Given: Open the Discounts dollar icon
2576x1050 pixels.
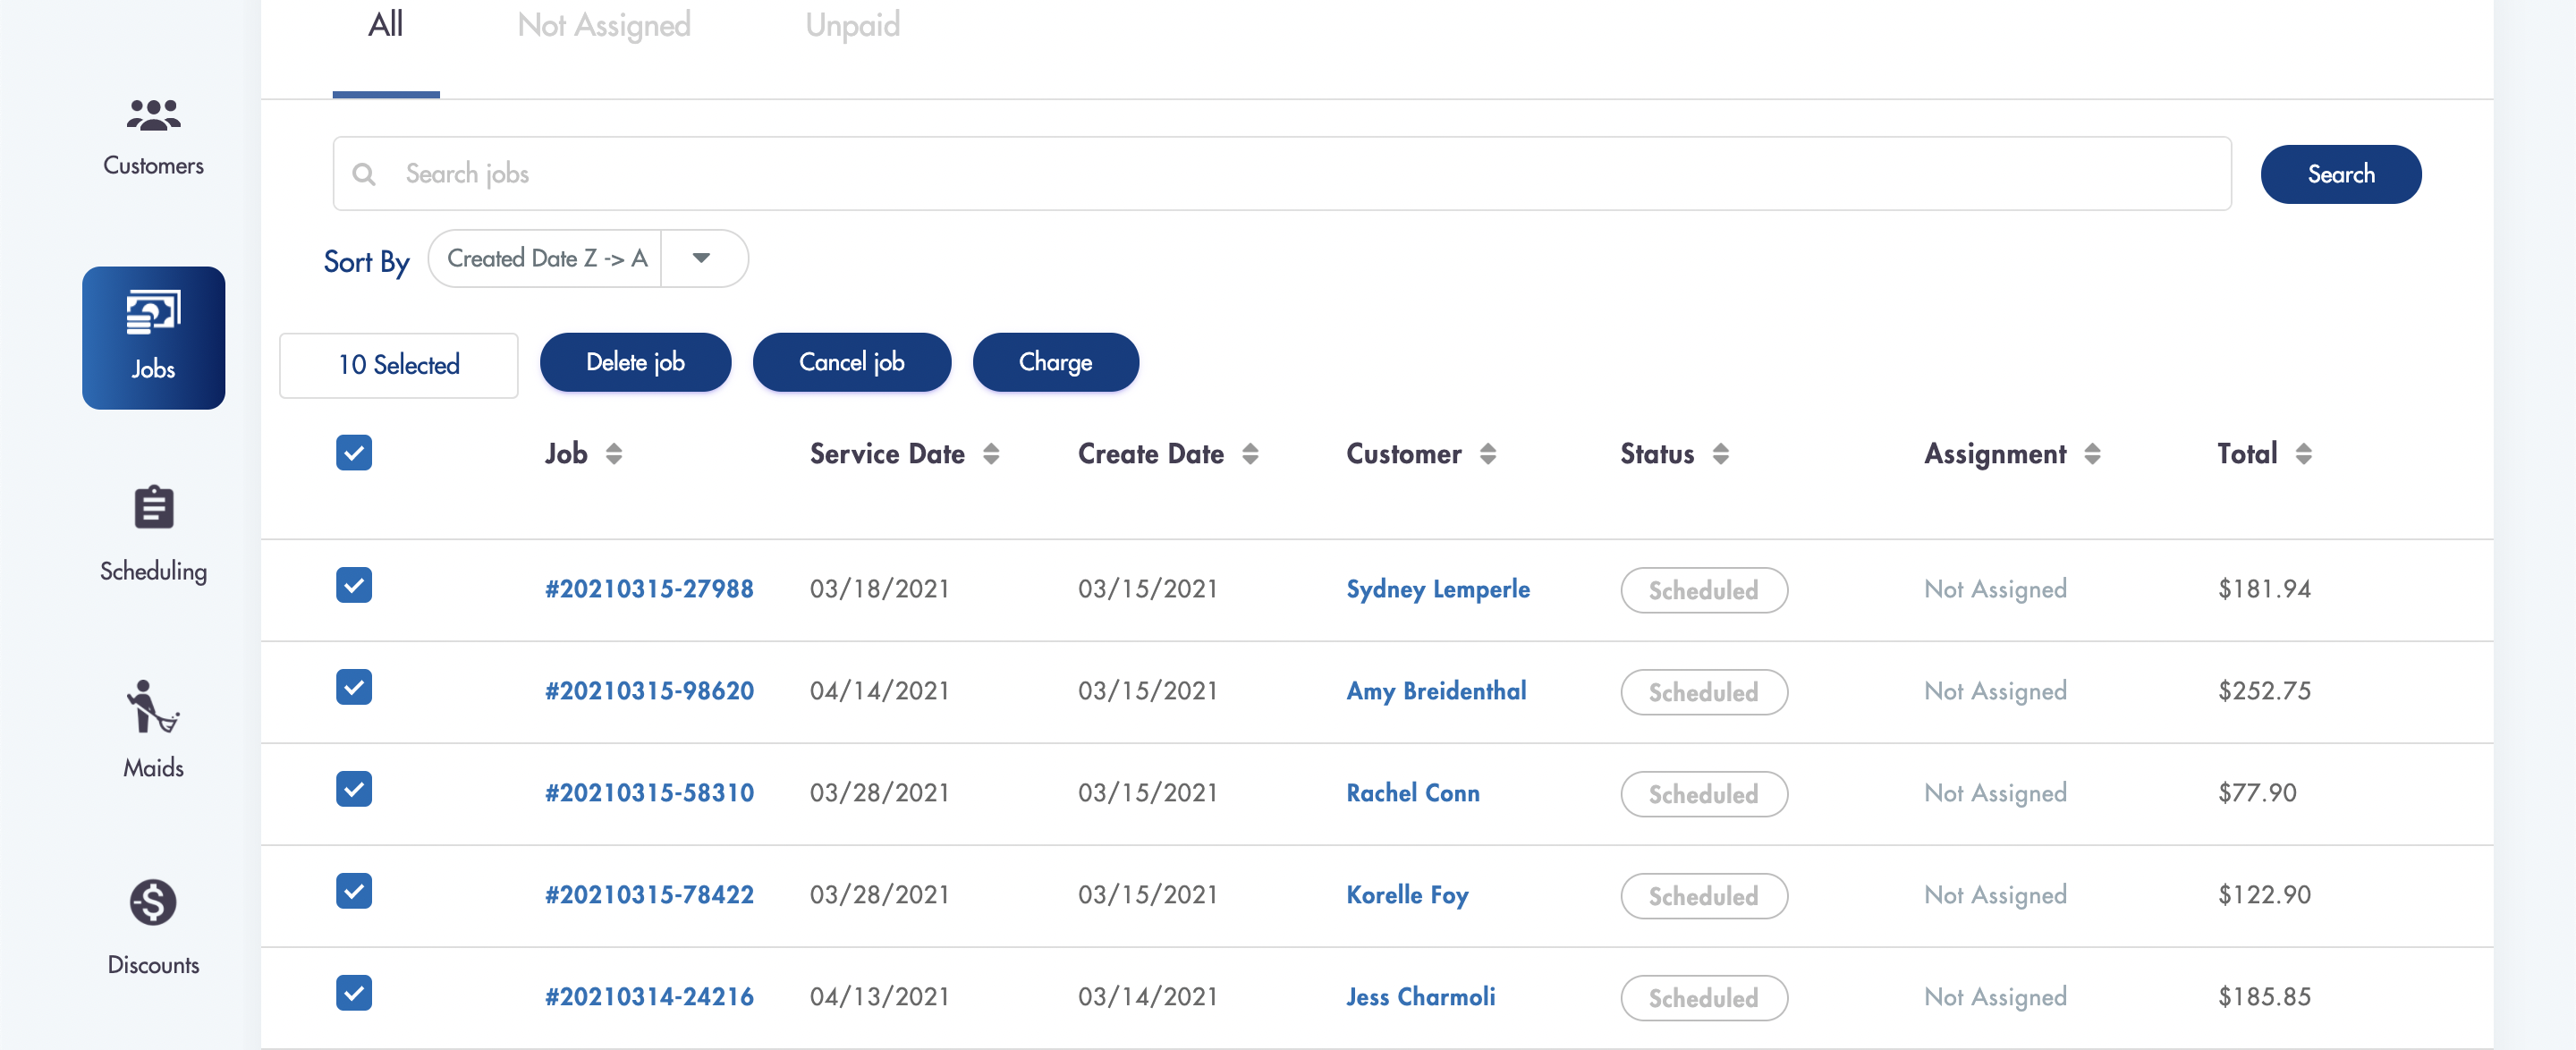Looking at the screenshot, I should 153,902.
